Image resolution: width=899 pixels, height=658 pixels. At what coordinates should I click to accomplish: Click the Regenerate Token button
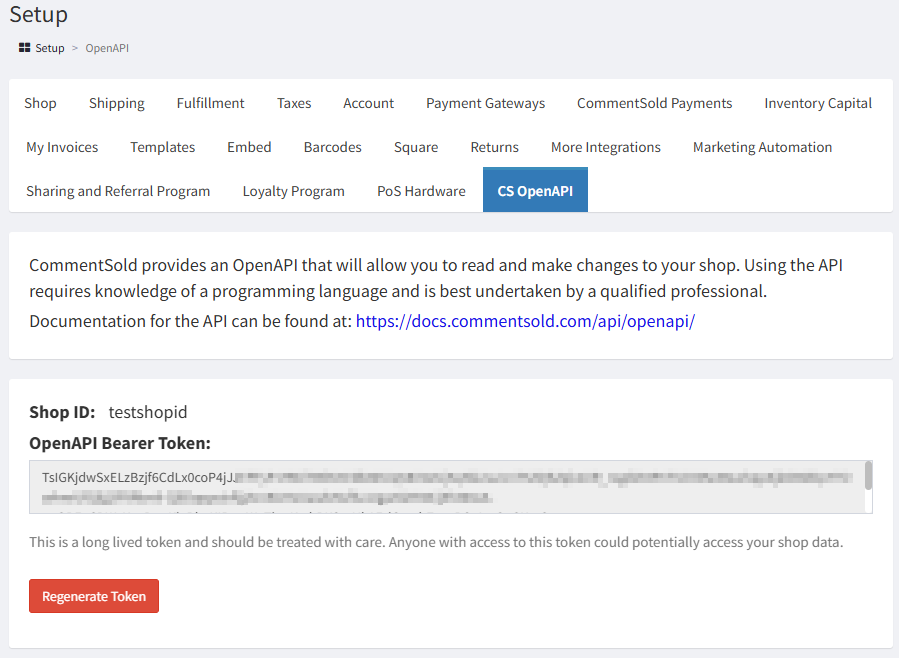tap(94, 596)
